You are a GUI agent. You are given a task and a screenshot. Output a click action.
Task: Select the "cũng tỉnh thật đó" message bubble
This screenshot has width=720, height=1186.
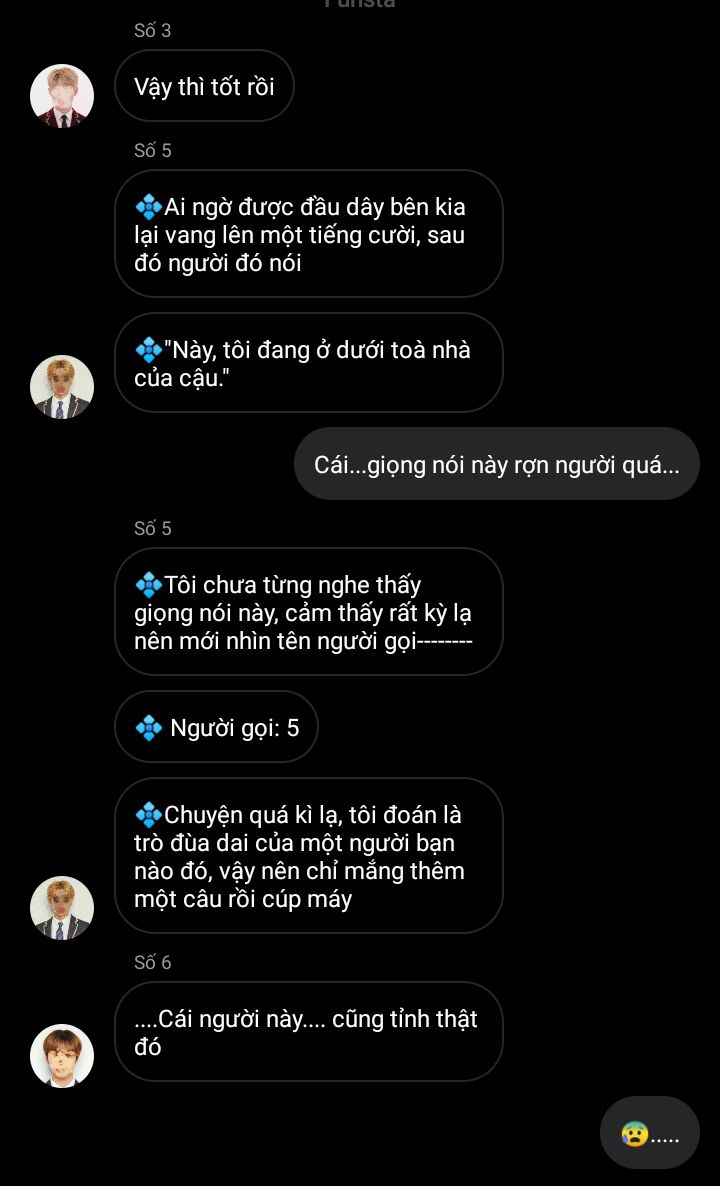308,1032
